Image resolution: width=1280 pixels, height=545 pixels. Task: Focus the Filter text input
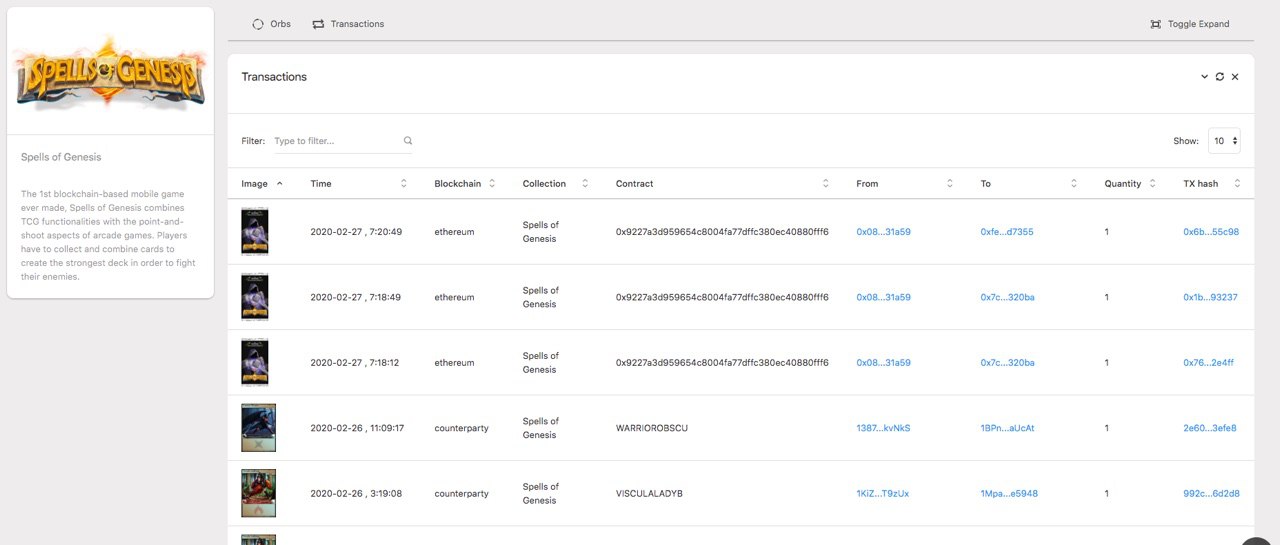[343, 141]
